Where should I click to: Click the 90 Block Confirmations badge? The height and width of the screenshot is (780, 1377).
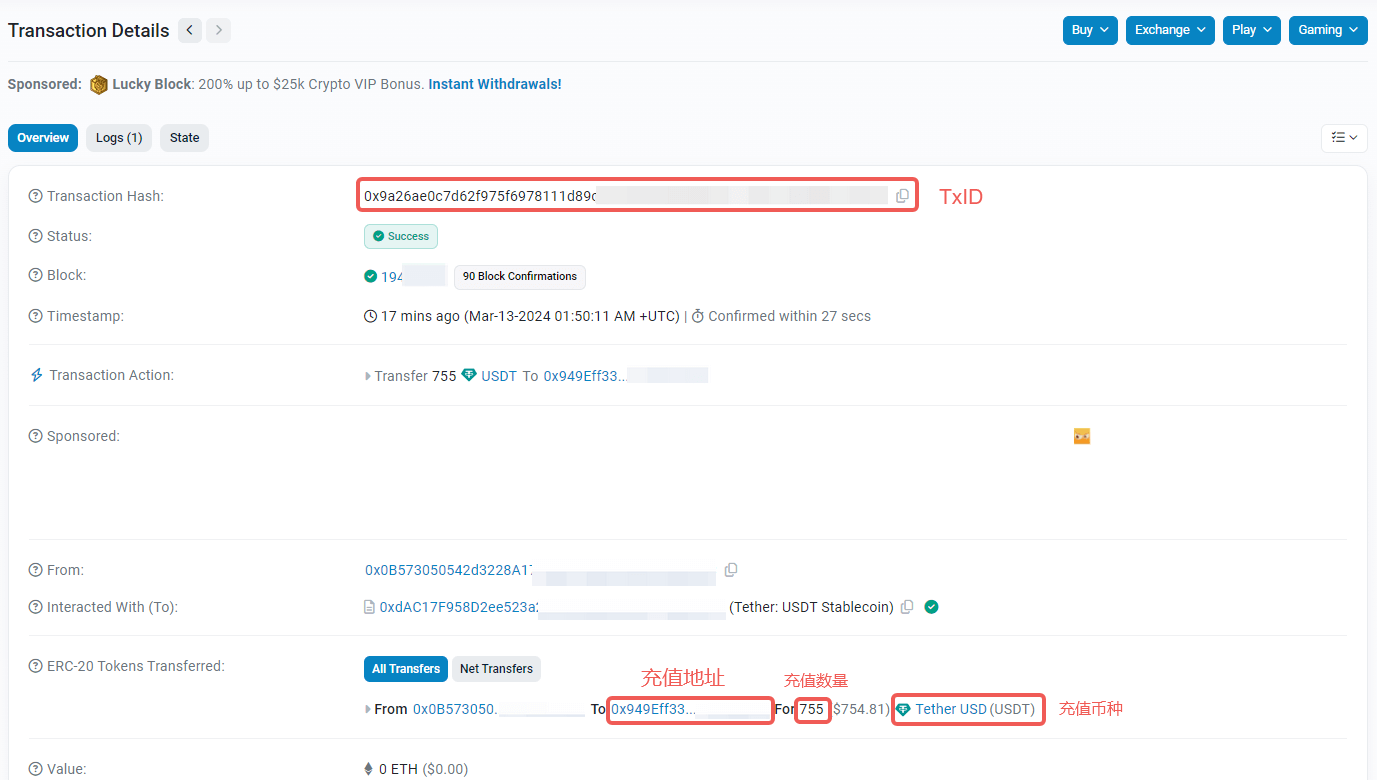click(519, 277)
